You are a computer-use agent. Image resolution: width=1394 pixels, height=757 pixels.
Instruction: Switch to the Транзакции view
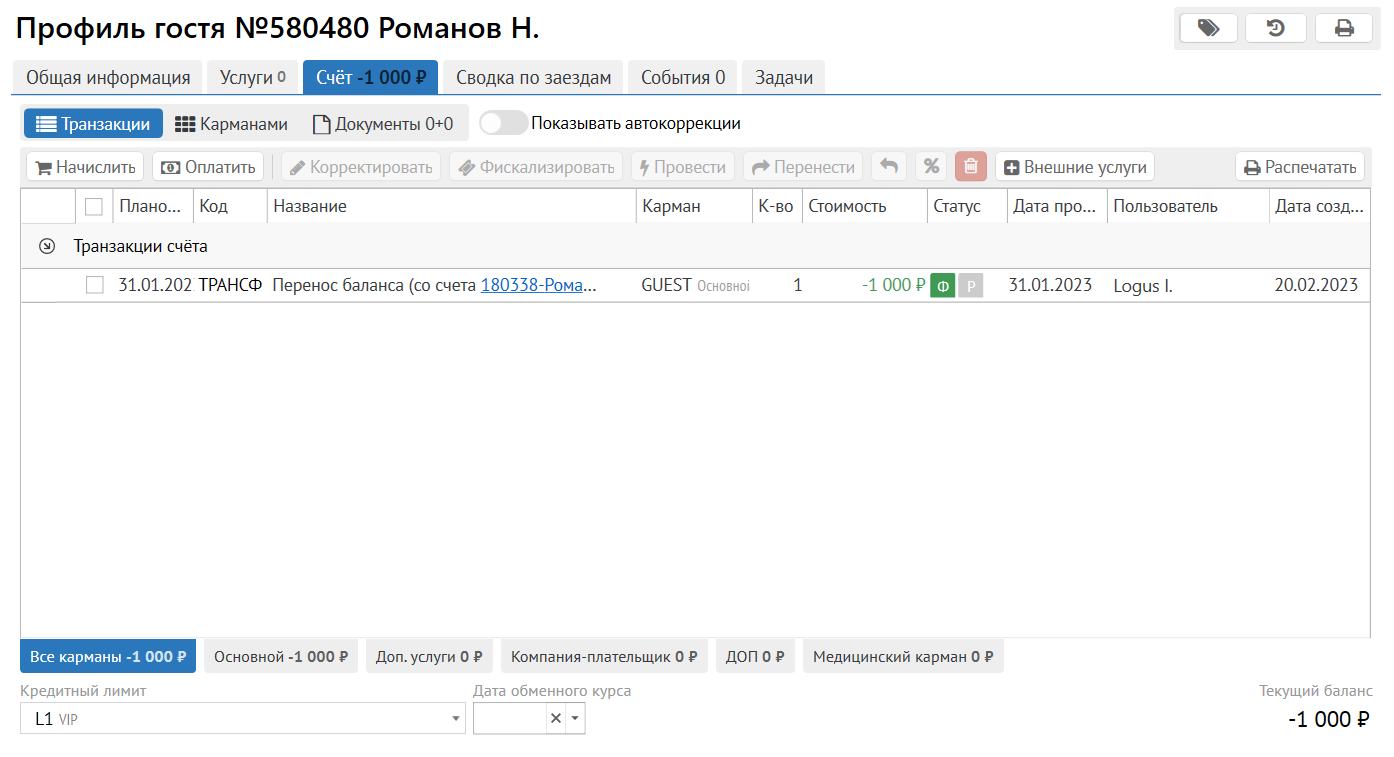(93, 124)
